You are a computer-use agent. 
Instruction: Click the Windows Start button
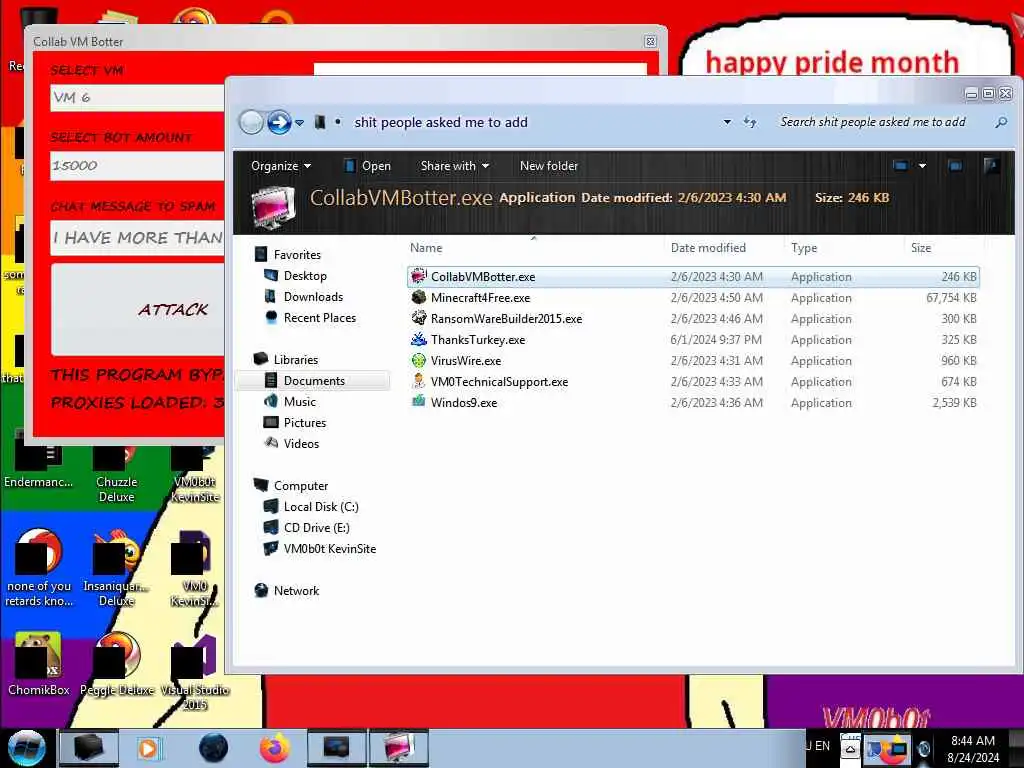click(x=26, y=748)
